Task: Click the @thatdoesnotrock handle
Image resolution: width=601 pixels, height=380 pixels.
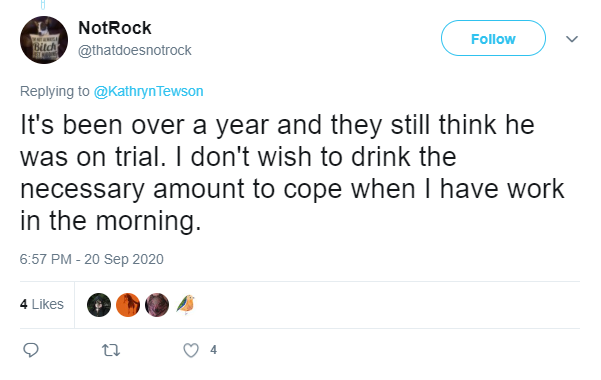Action: pos(135,50)
